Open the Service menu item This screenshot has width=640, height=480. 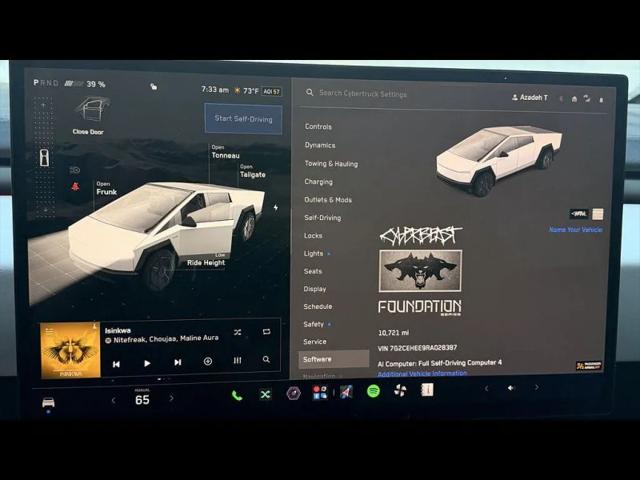[x=315, y=342]
